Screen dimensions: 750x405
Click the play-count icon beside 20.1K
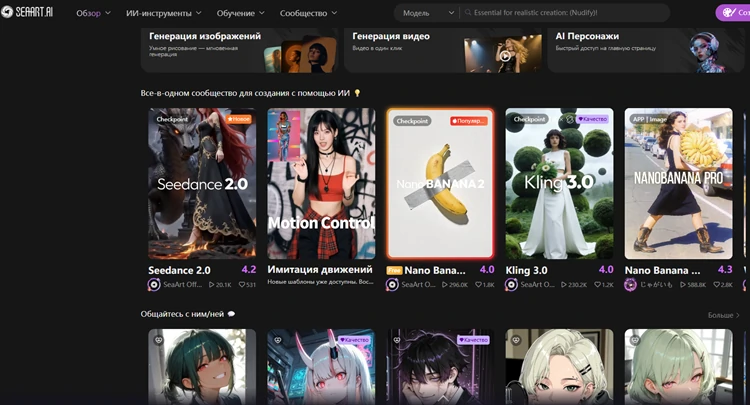(x=211, y=285)
